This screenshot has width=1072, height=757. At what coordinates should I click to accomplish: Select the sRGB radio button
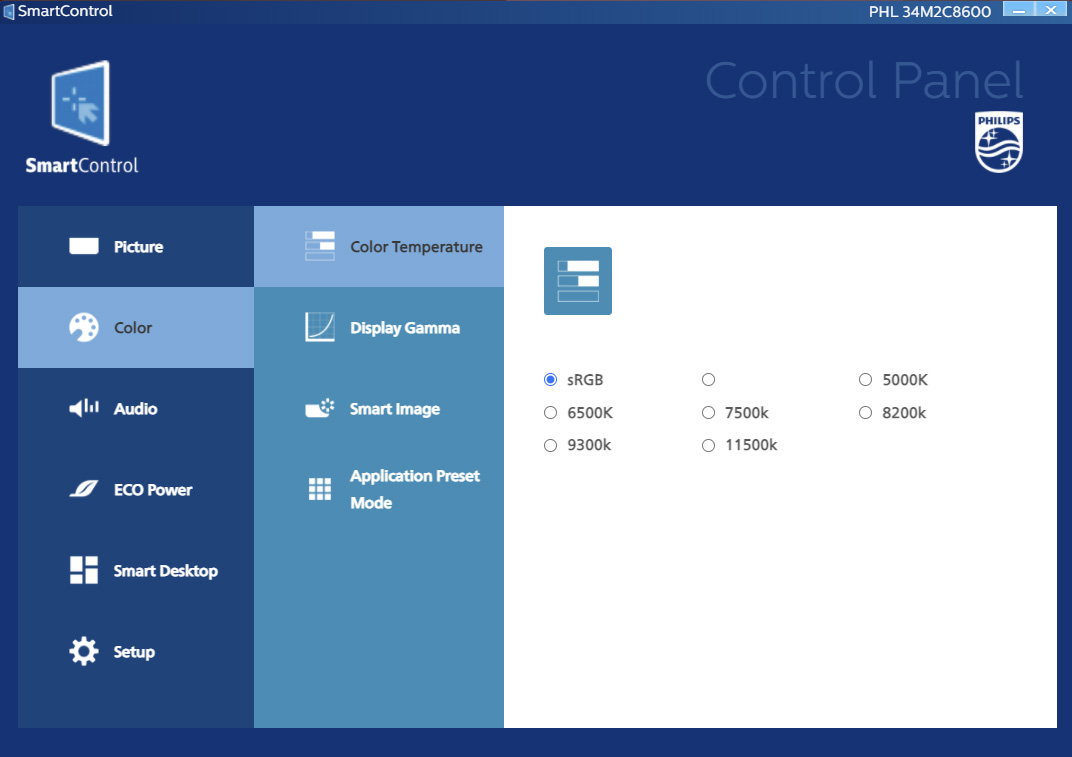tap(550, 380)
